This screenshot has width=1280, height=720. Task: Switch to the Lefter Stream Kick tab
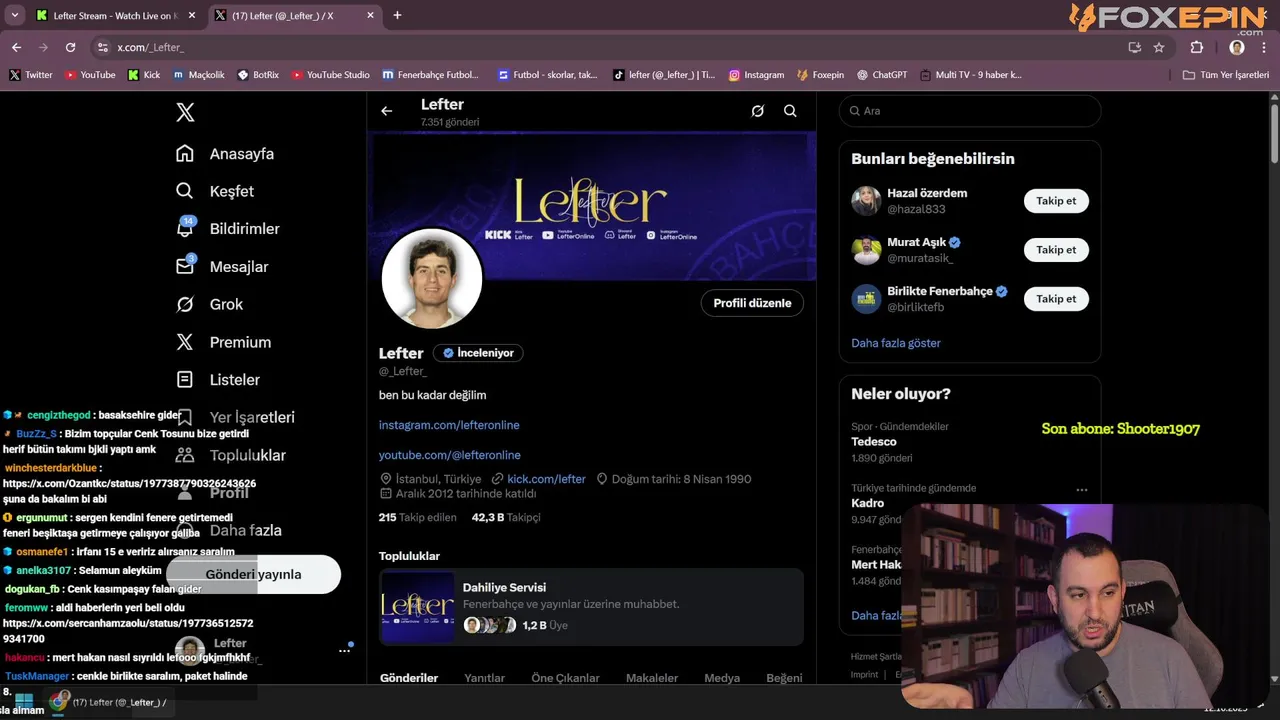(116, 16)
